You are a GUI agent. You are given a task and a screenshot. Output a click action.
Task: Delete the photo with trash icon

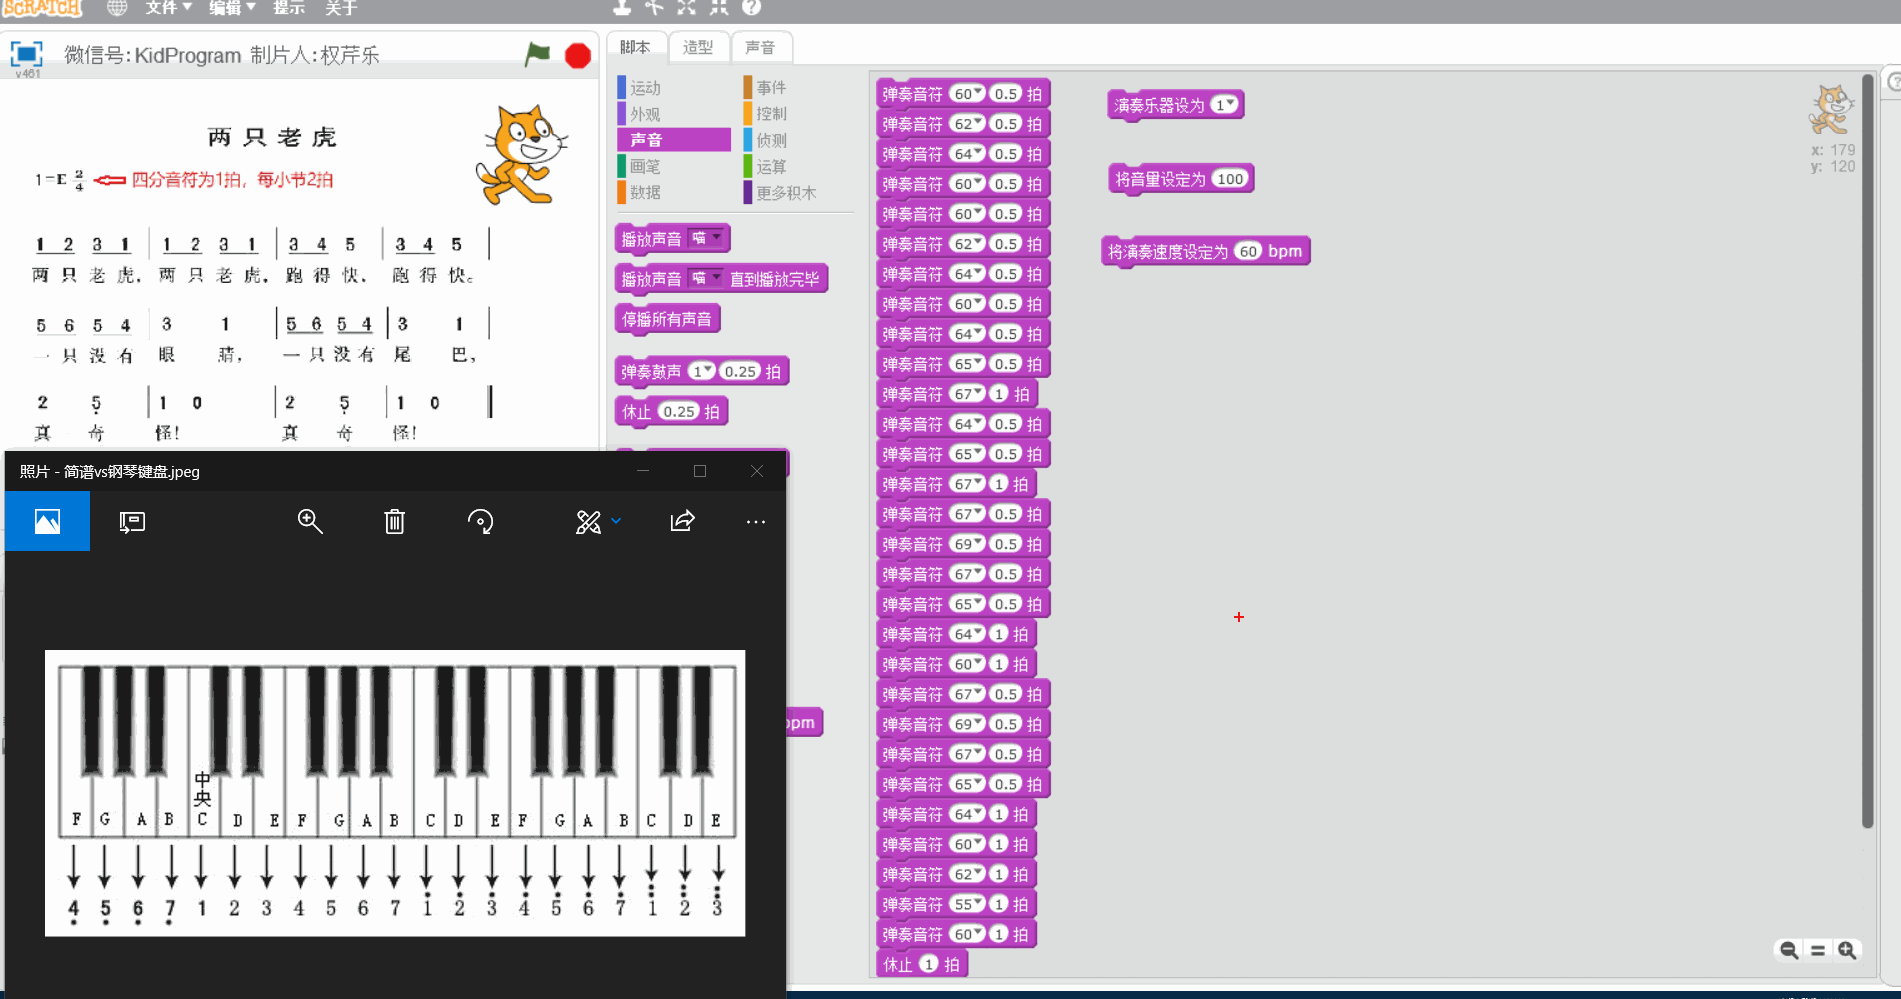click(x=395, y=521)
